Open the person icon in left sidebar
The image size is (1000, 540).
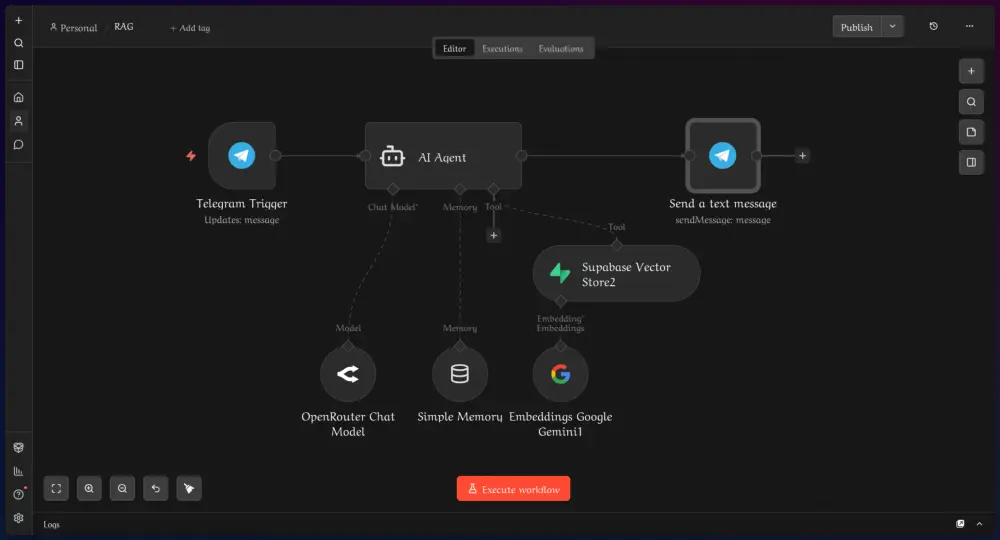(x=18, y=121)
